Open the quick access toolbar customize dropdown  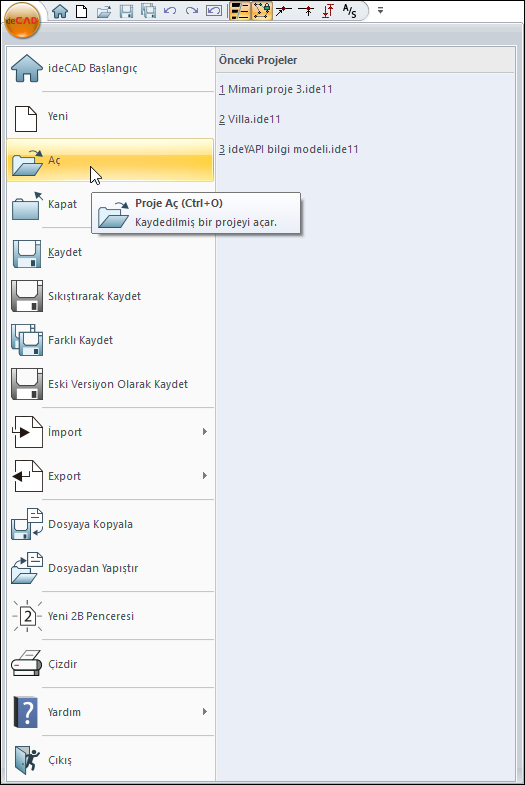(380, 11)
